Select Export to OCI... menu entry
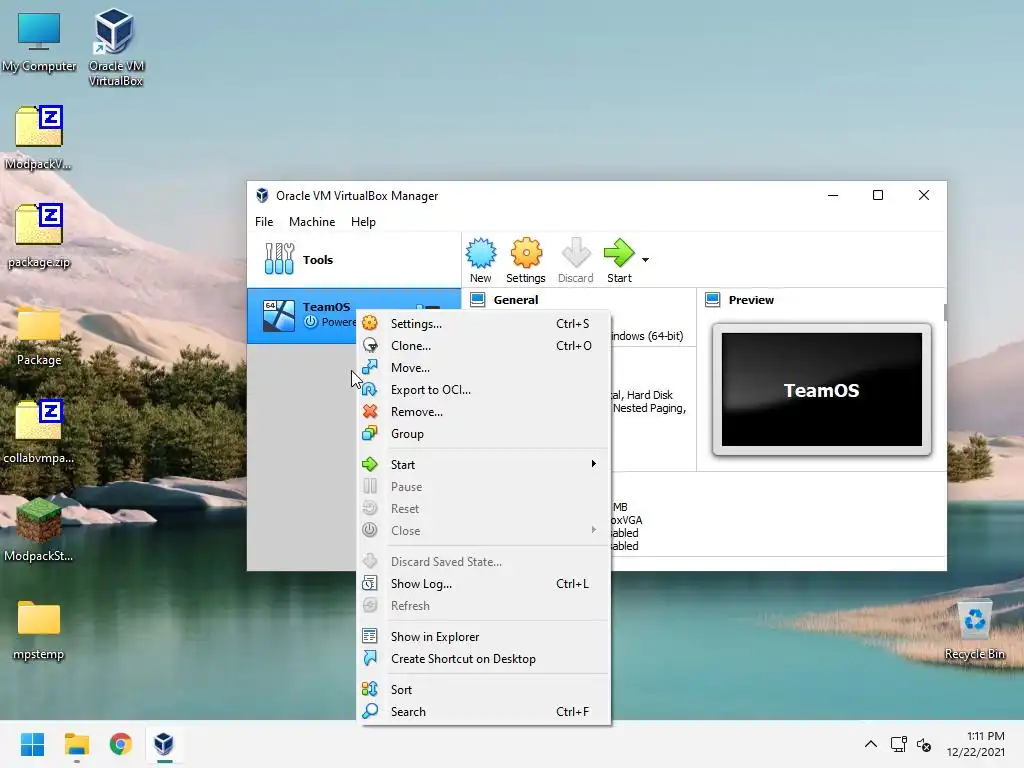The height and width of the screenshot is (768, 1024). tap(484, 390)
